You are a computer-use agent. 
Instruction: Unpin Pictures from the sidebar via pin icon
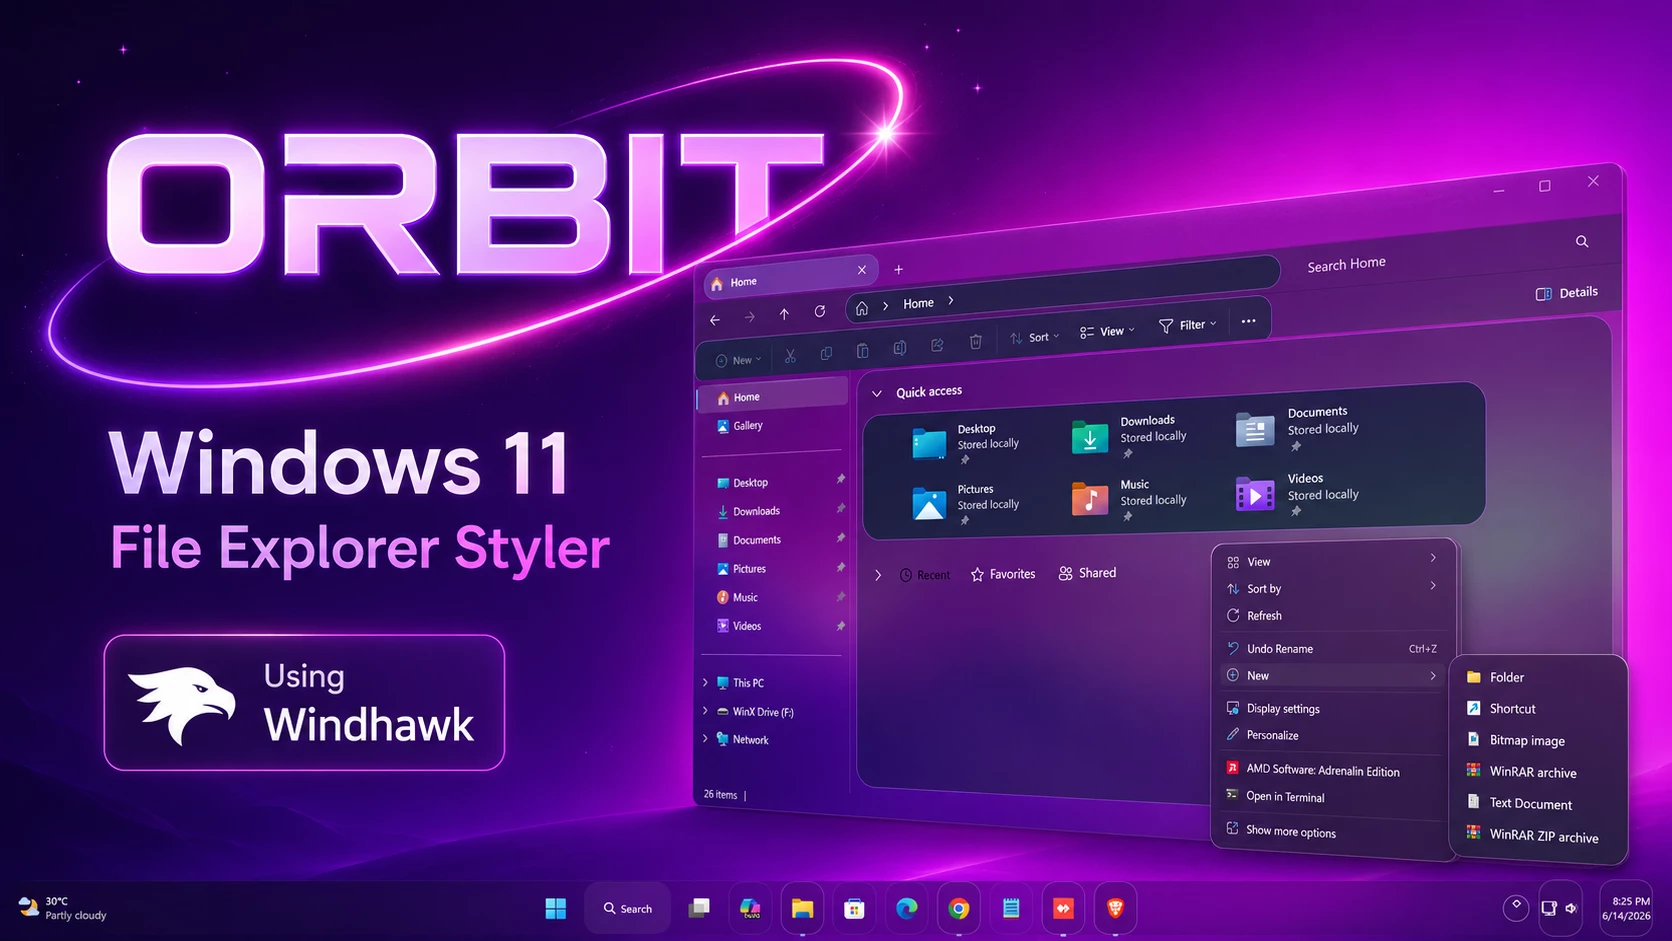(840, 567)
